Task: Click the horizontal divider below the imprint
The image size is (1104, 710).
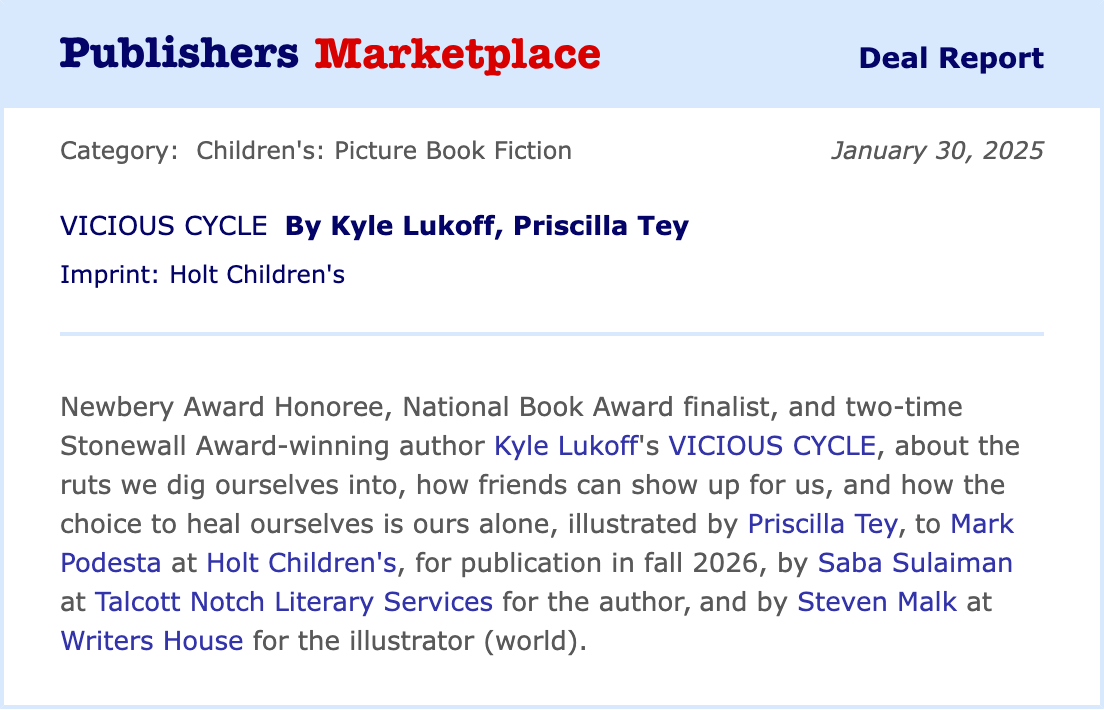Action: coord(551,333)
